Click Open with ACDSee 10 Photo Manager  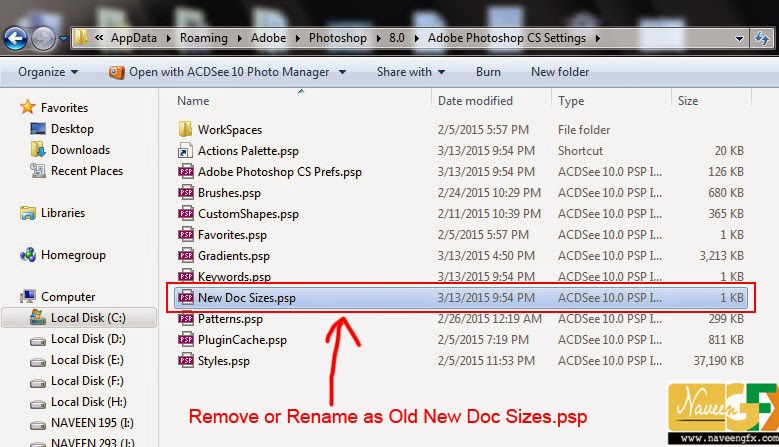coord(229,72)
